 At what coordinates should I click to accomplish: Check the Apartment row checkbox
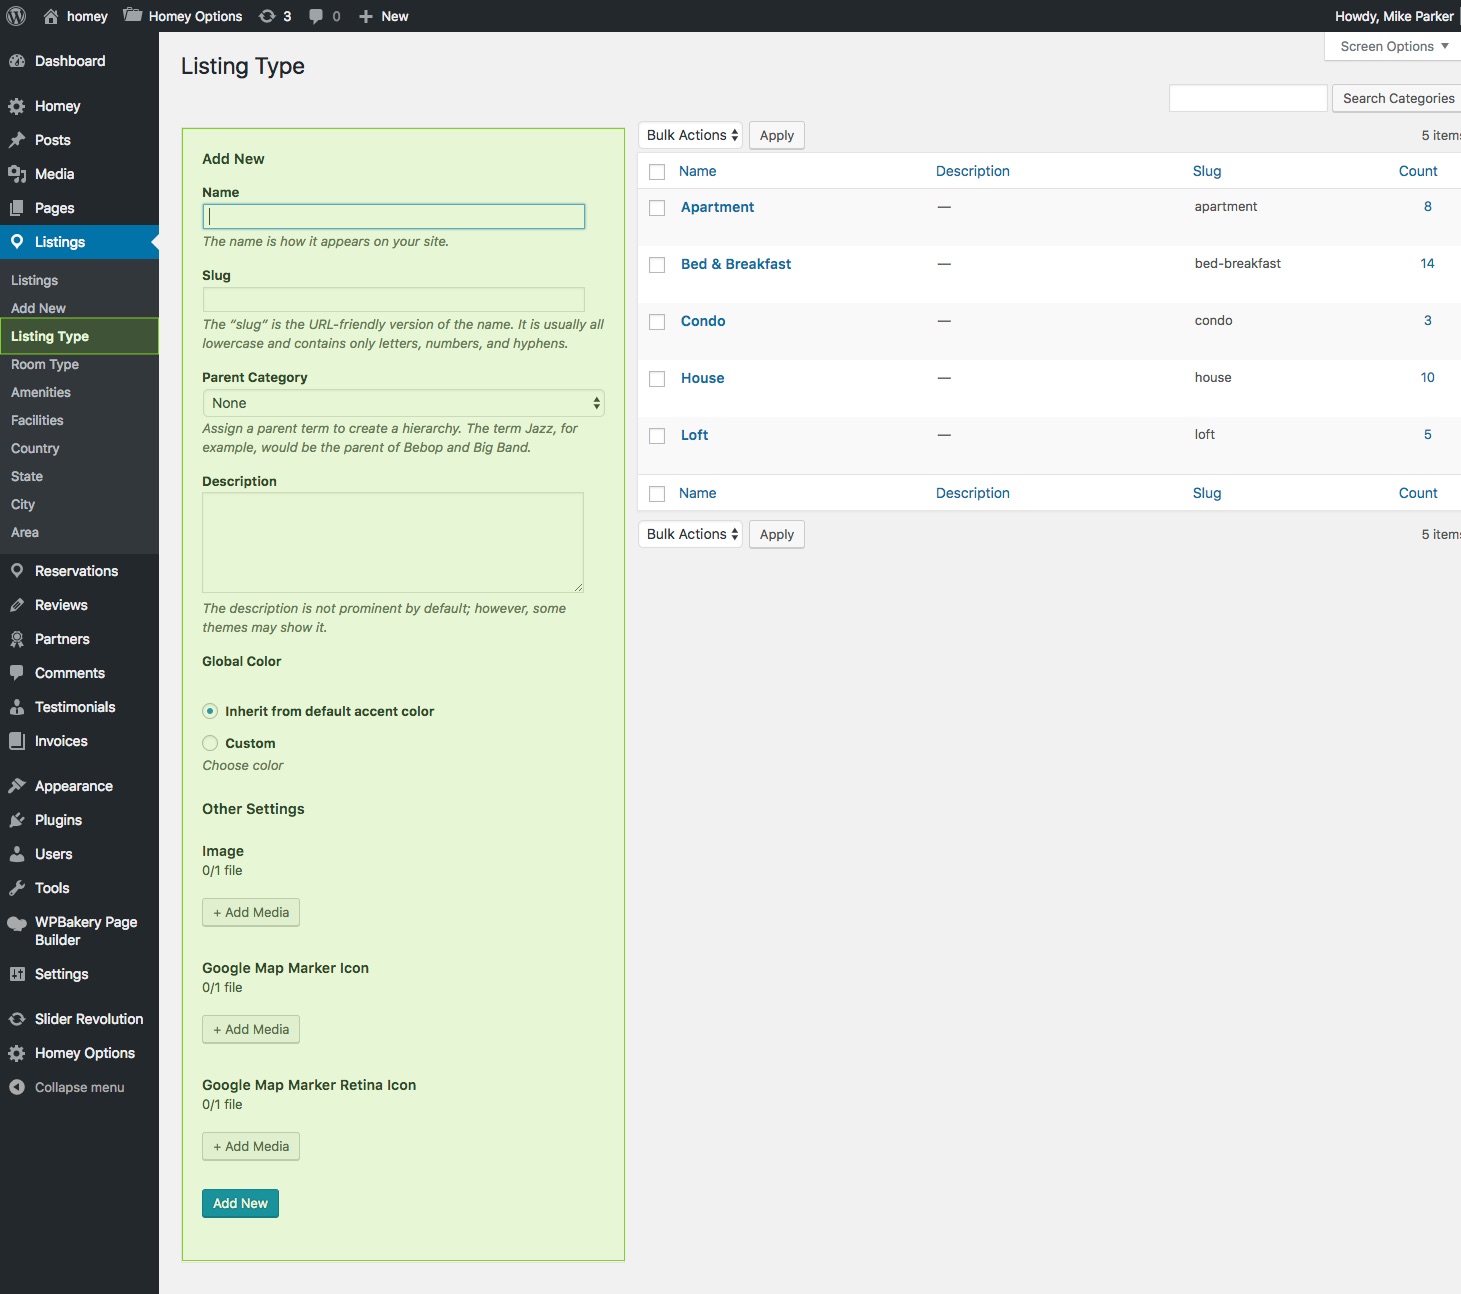(657, 208)
